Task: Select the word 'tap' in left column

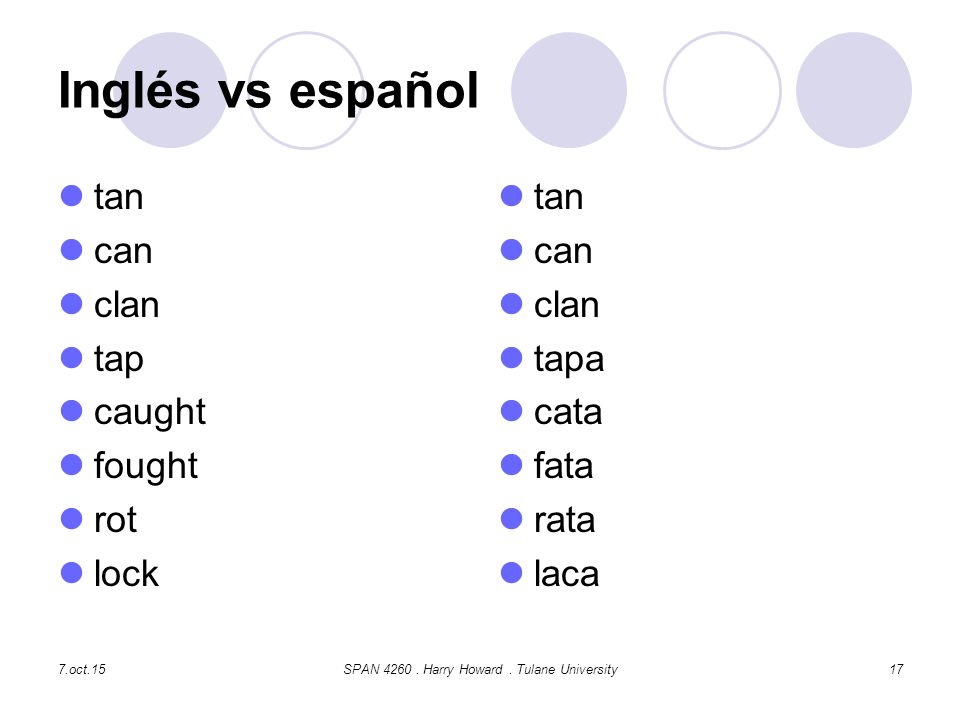Action: (x=119, y=360)
